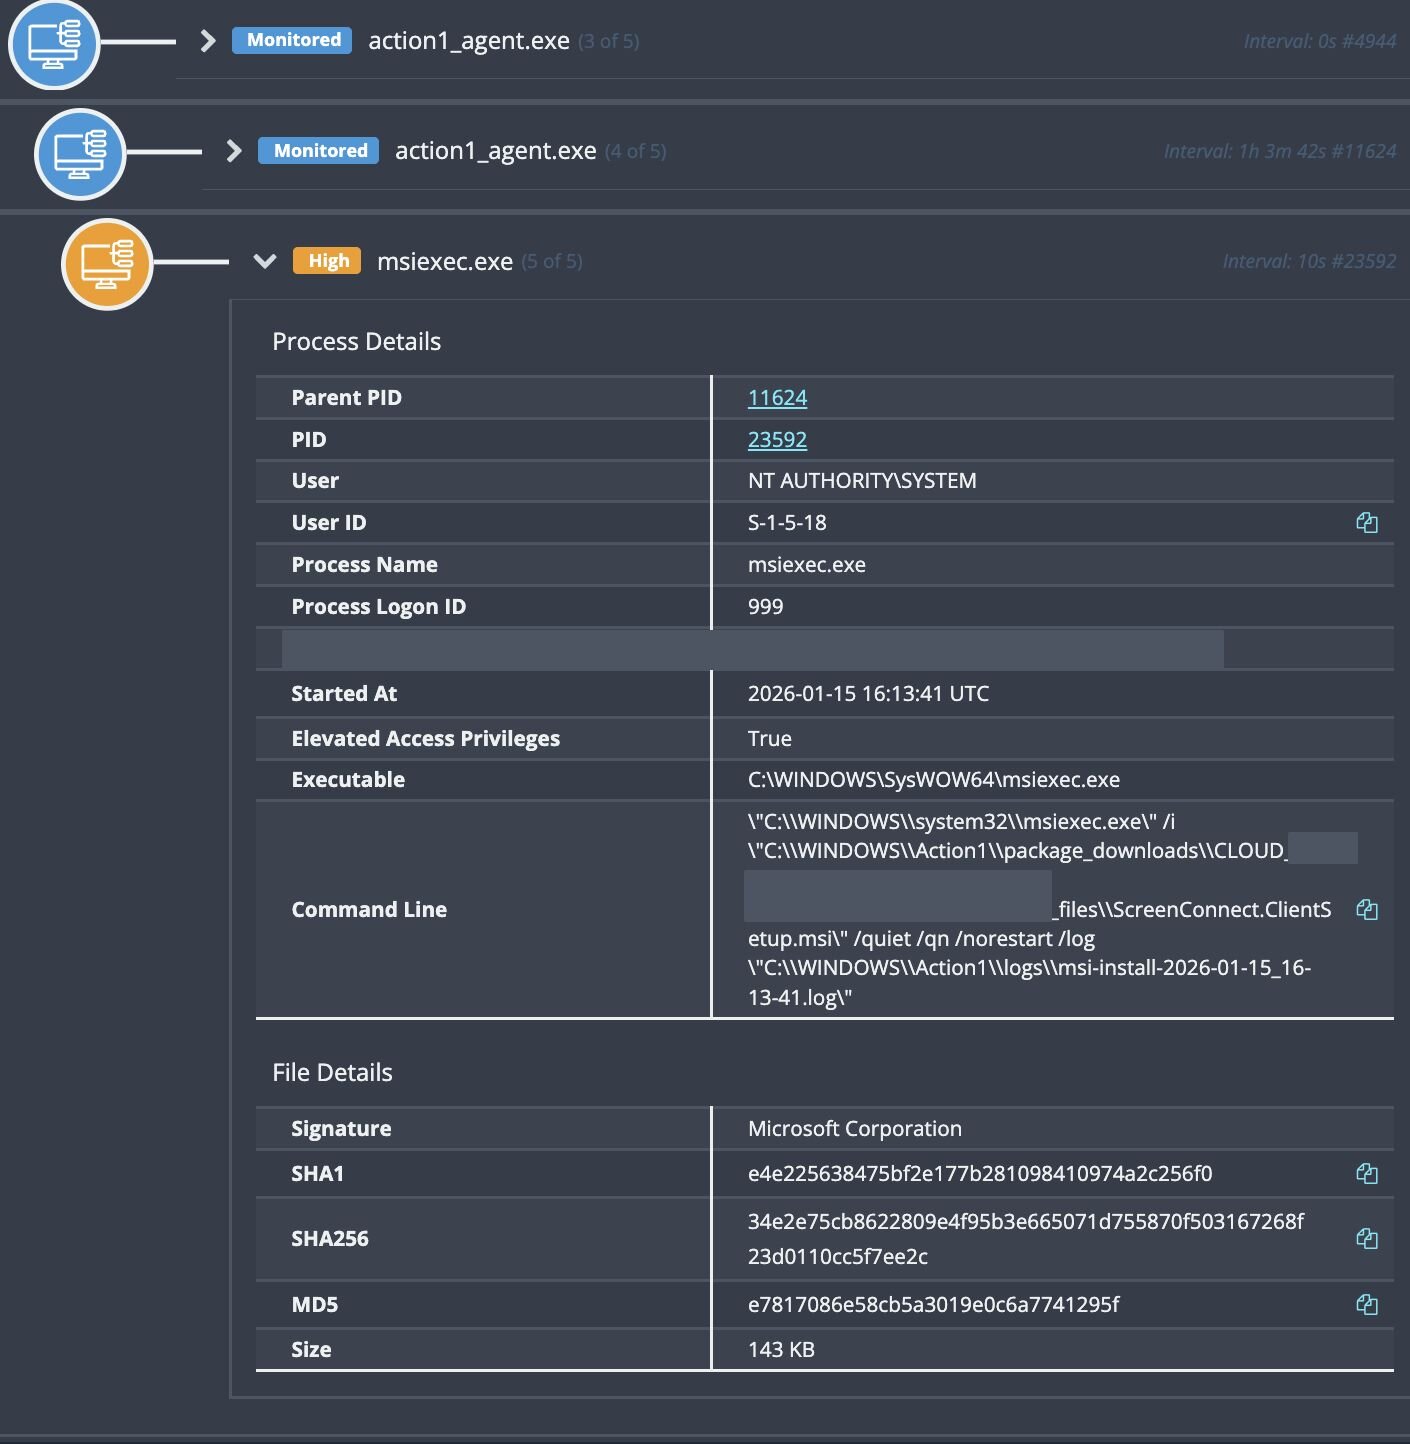Viewport: 1410px width, 1444px height.
Task: Expand action1_agent.exe (3 of 5) row
Action: coord(208,41)
